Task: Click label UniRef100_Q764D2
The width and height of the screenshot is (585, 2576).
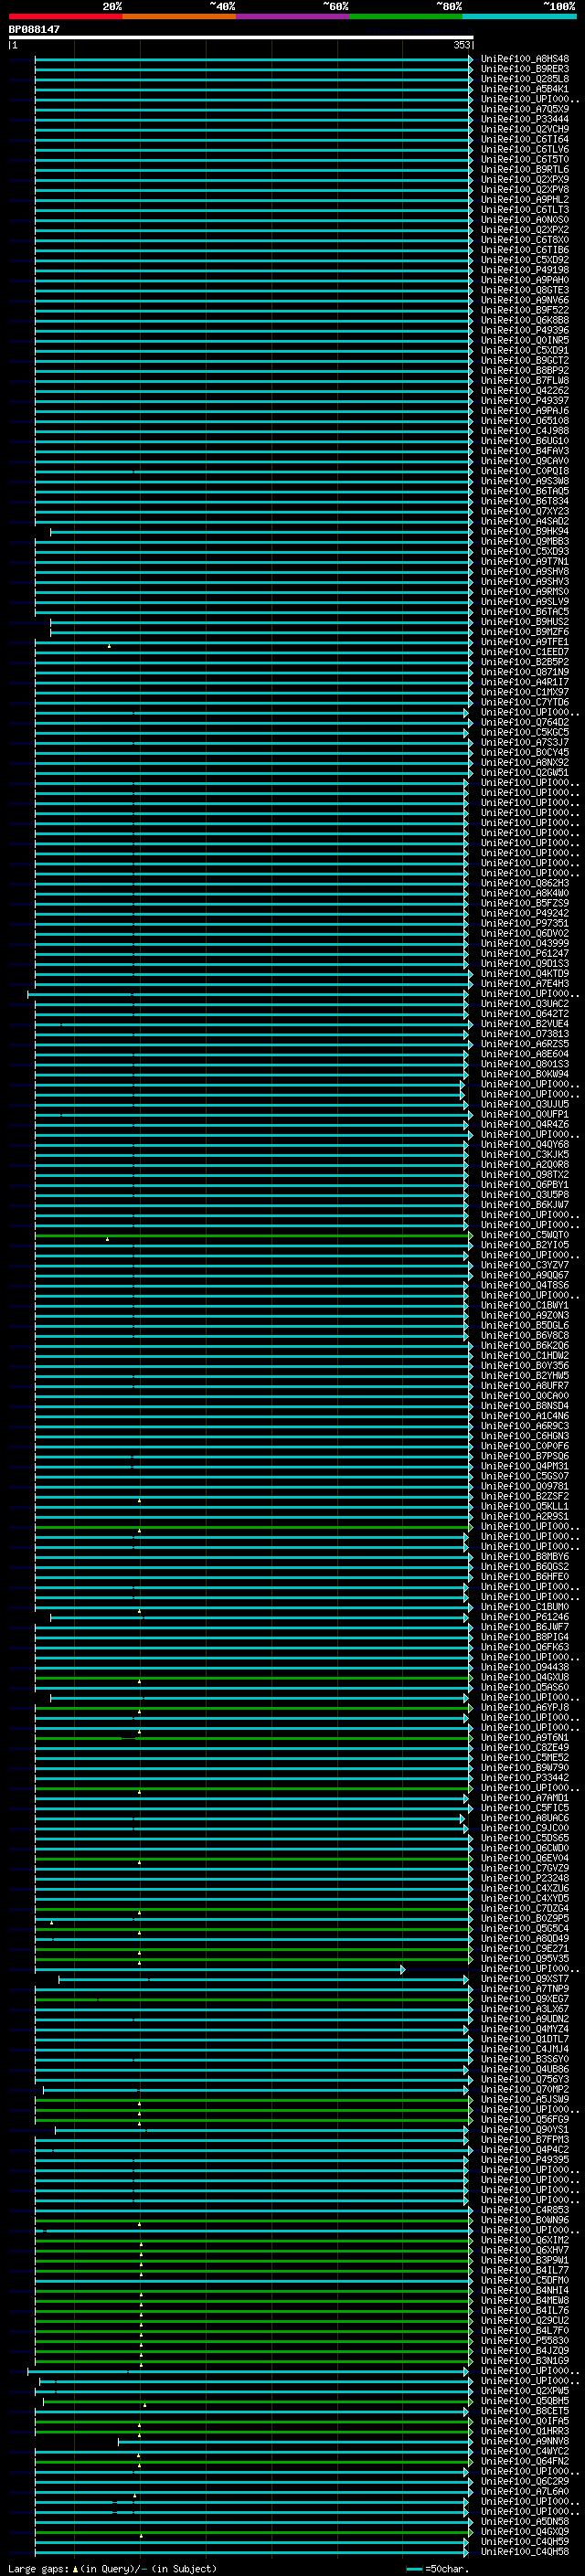Action: [x=525, y=722]
